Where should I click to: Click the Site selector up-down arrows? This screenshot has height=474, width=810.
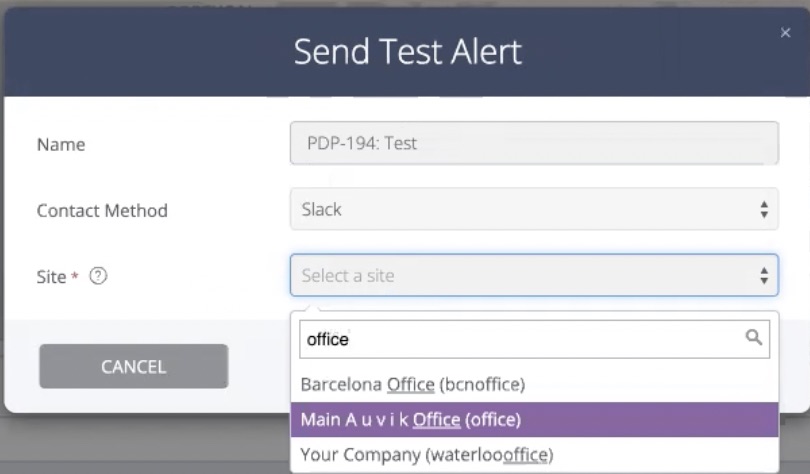click(x=764, y=275)
